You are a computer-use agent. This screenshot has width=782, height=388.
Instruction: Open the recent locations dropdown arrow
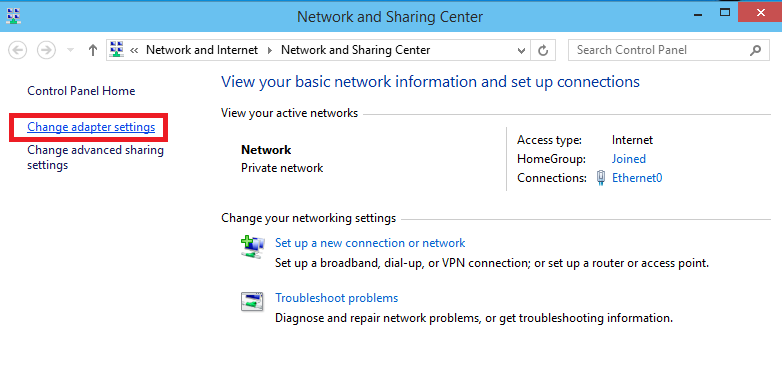point(70,50)
